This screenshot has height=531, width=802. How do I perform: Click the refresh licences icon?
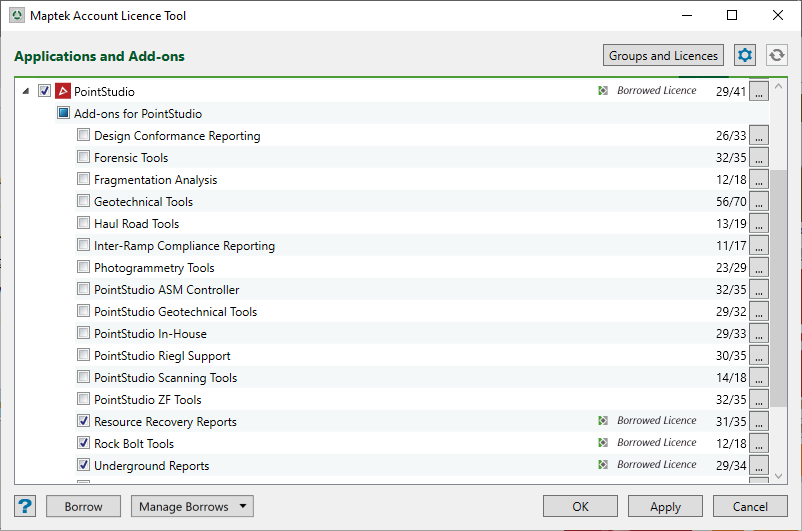(776, 55)
